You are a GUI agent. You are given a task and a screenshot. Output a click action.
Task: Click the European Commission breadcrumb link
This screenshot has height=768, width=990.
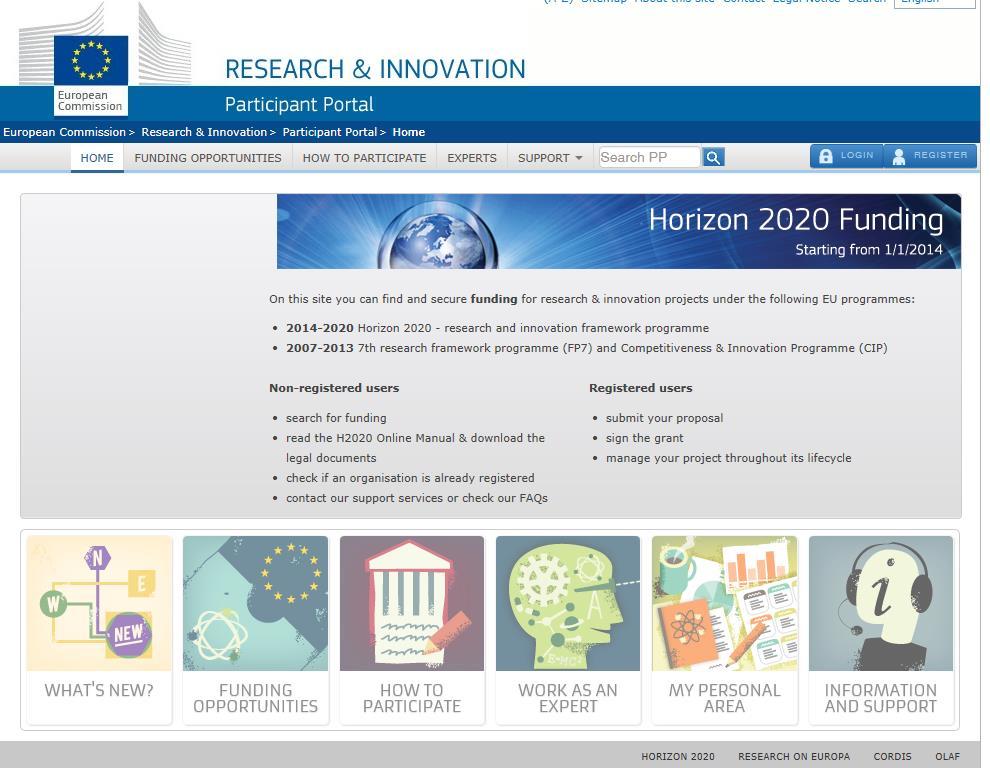coord(64,132)
